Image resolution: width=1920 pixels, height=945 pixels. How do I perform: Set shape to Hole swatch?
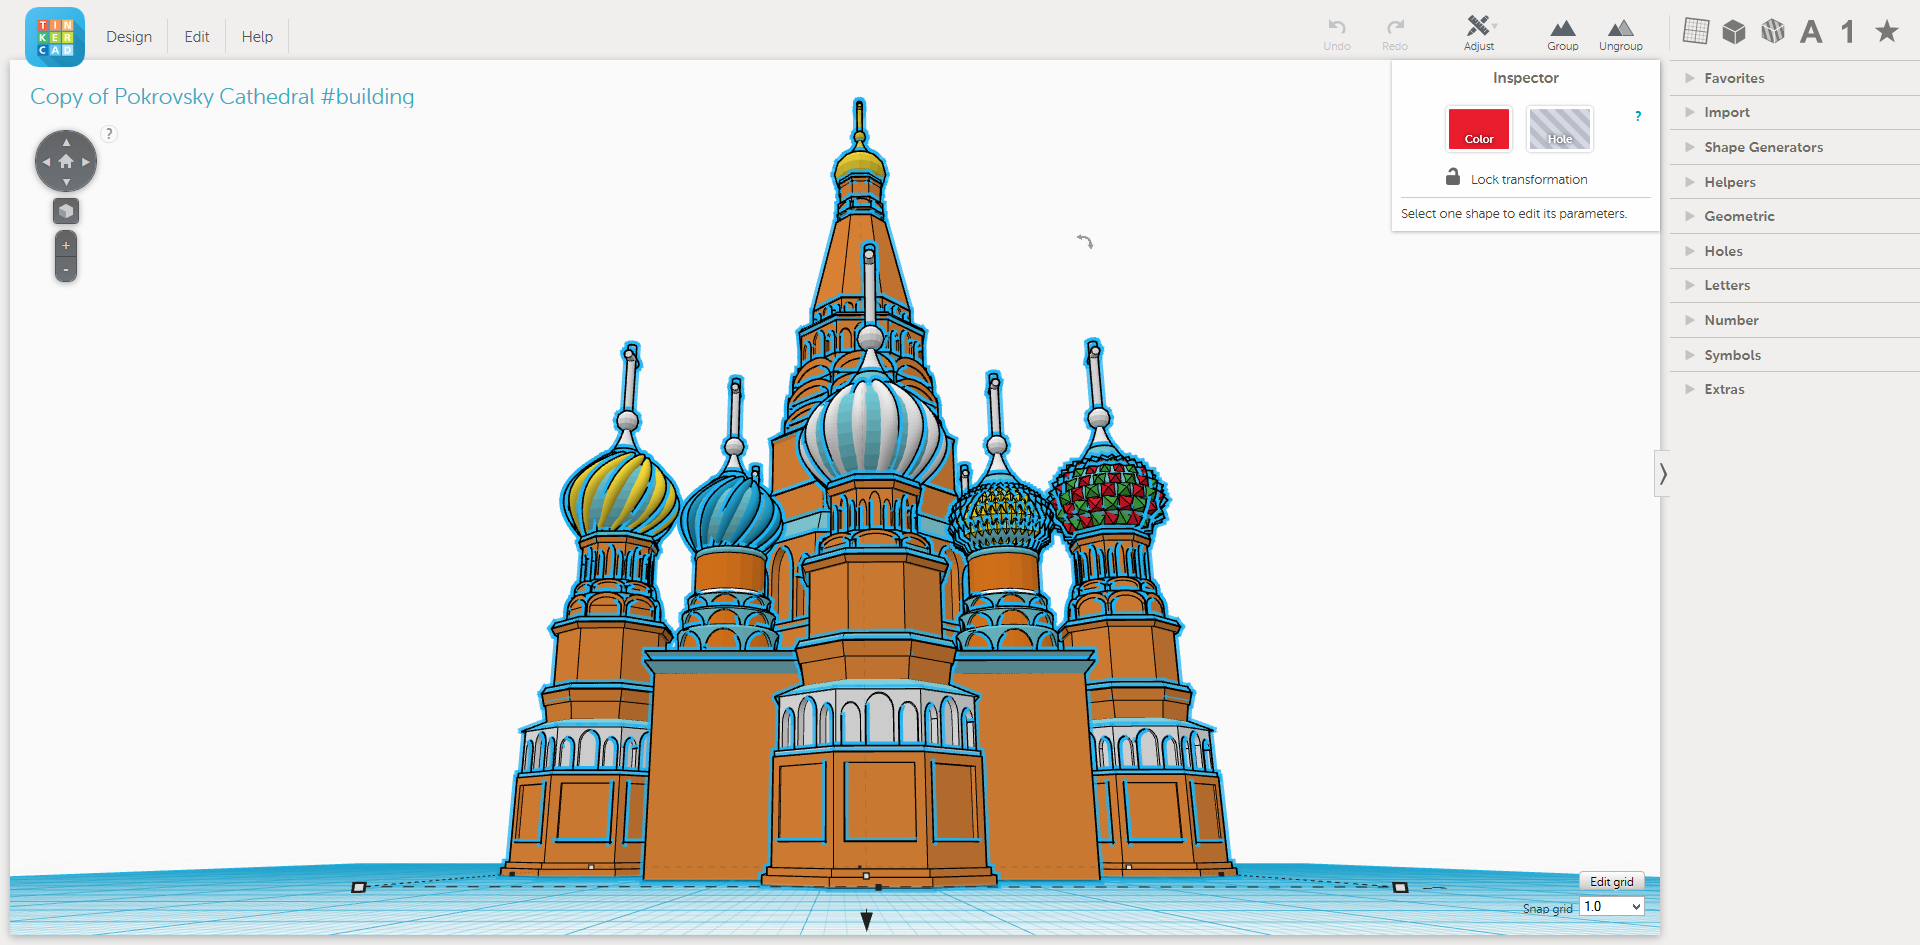point(1559,129)
